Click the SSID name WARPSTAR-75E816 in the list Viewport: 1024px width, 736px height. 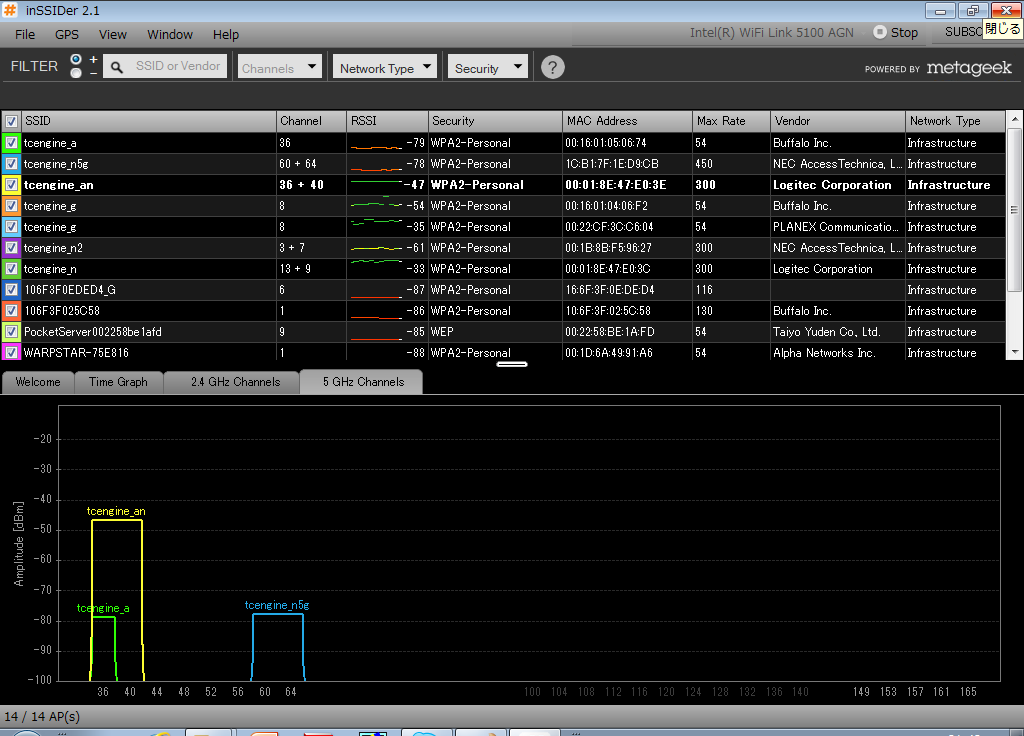[x=76, y=353]
